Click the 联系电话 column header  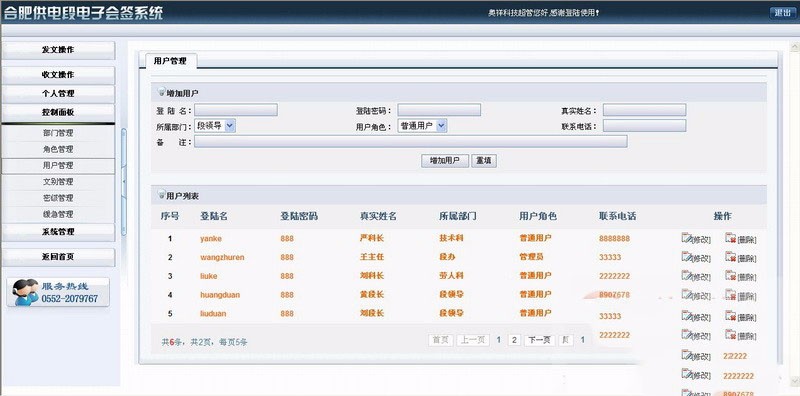pos(617,216)
